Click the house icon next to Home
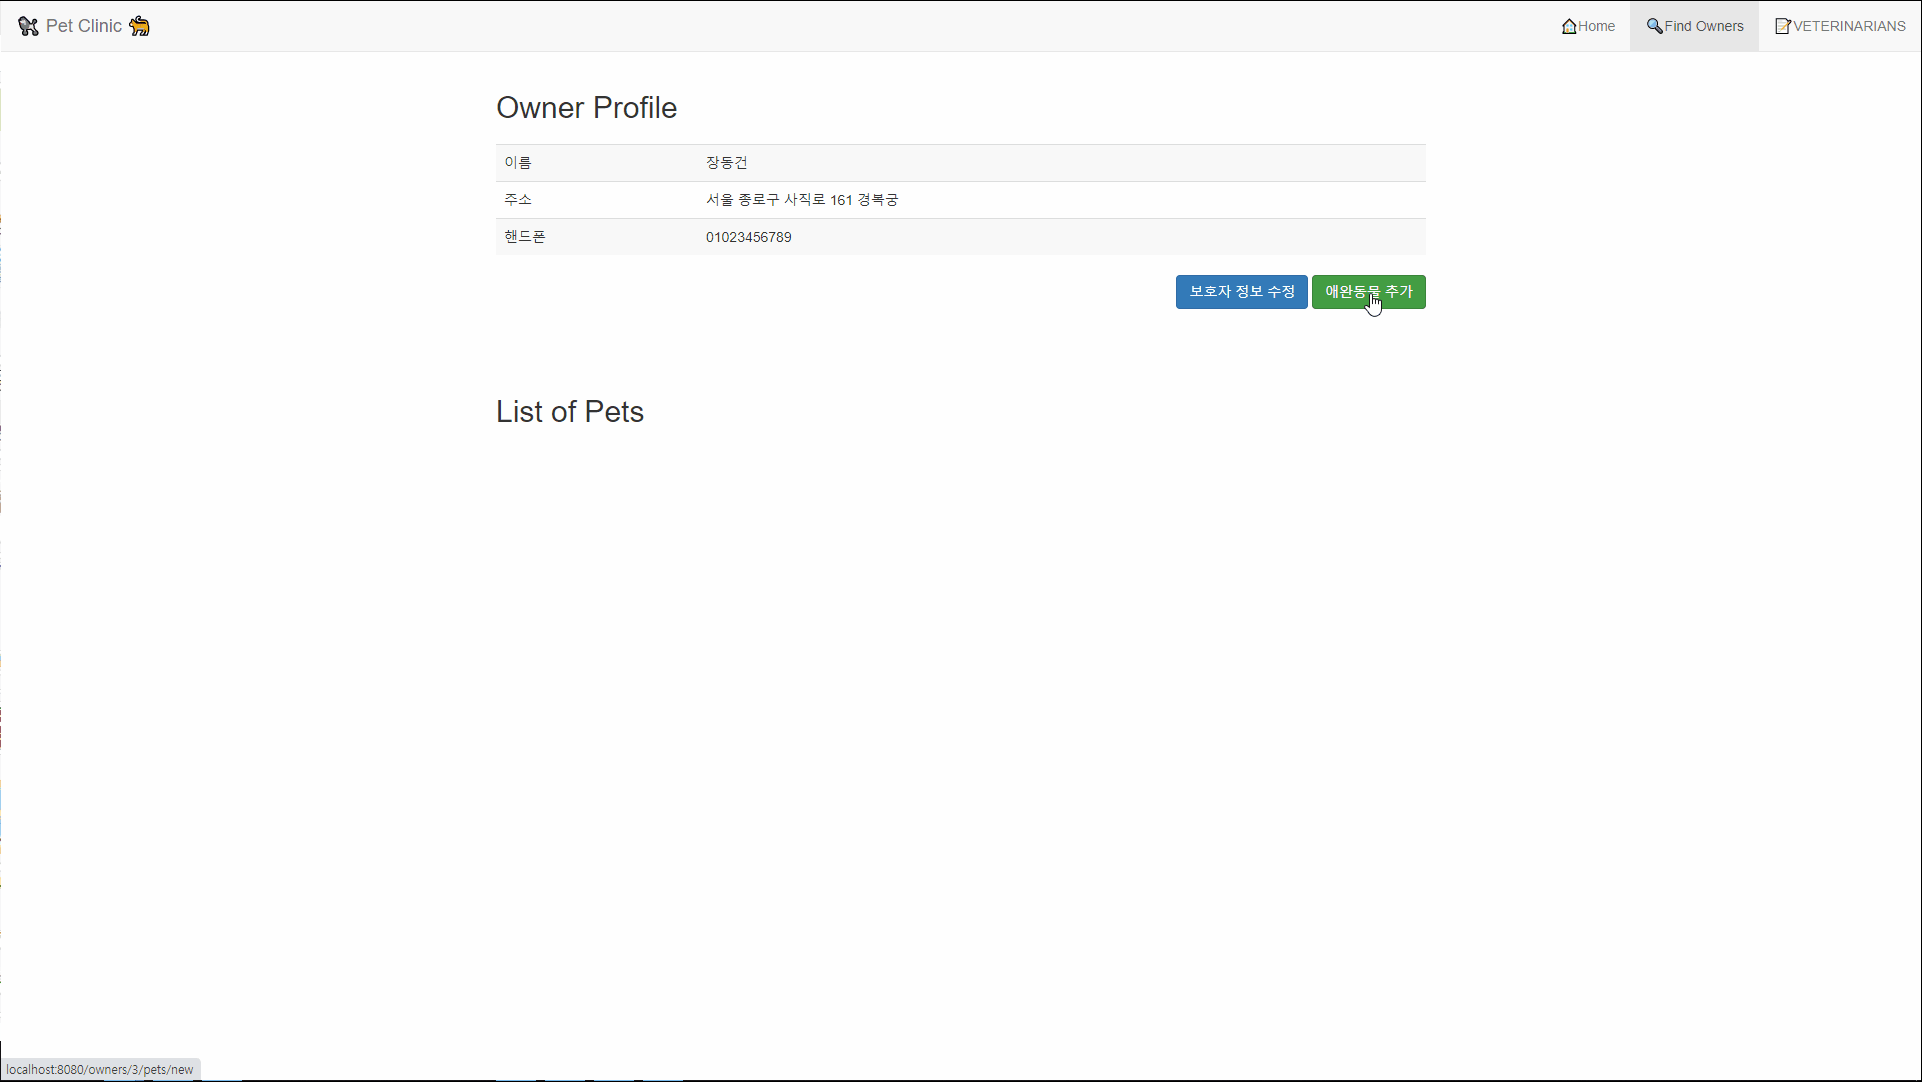This screenshot has height=1082, width=1922. coord(1569,26)
